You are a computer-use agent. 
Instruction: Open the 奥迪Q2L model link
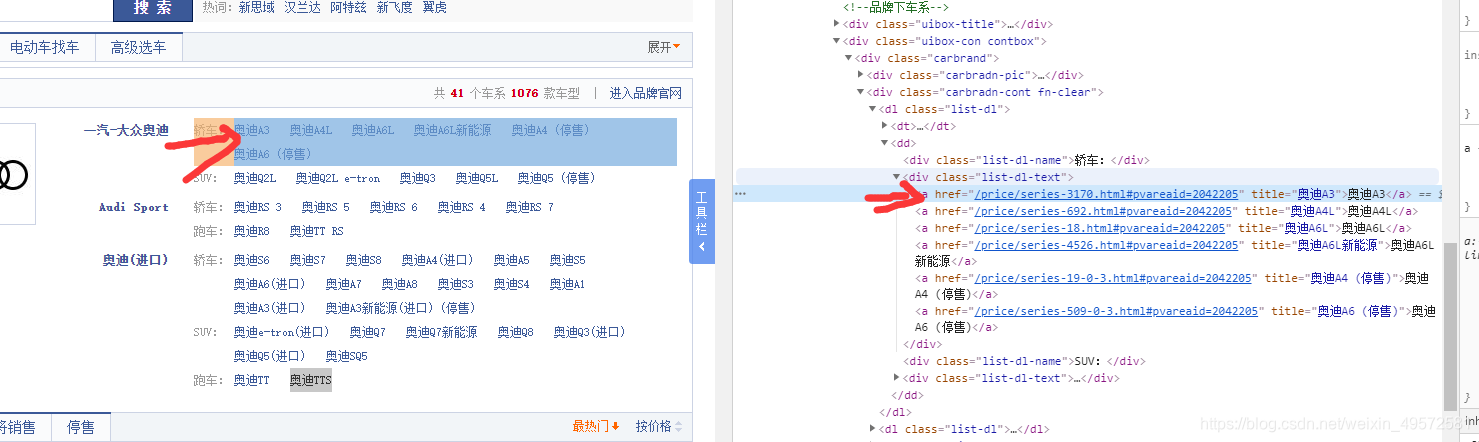255,178
